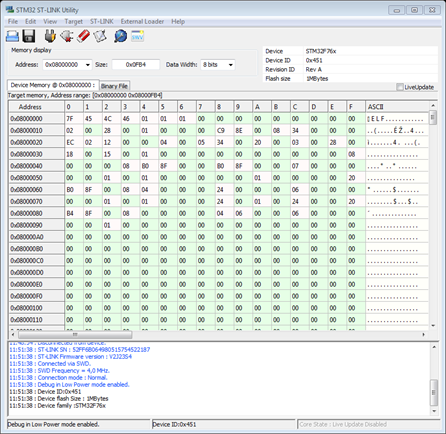
Task: Click the horizontal scroll right arrow
Action: [424, 334]
